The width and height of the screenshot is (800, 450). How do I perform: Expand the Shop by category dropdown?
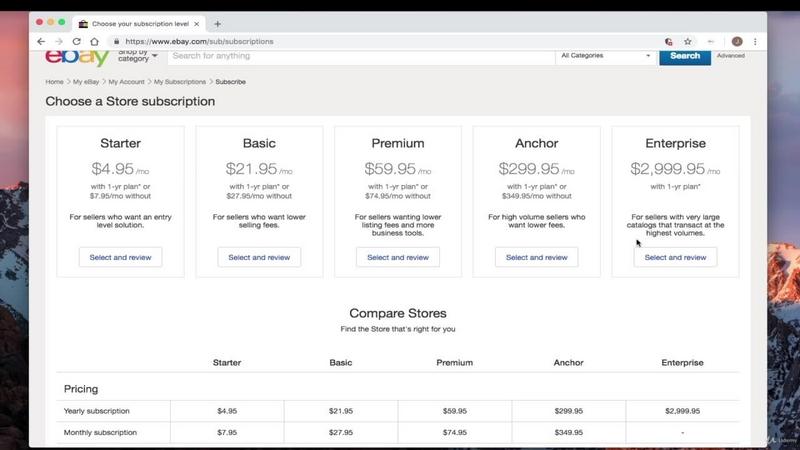point(137,56)
